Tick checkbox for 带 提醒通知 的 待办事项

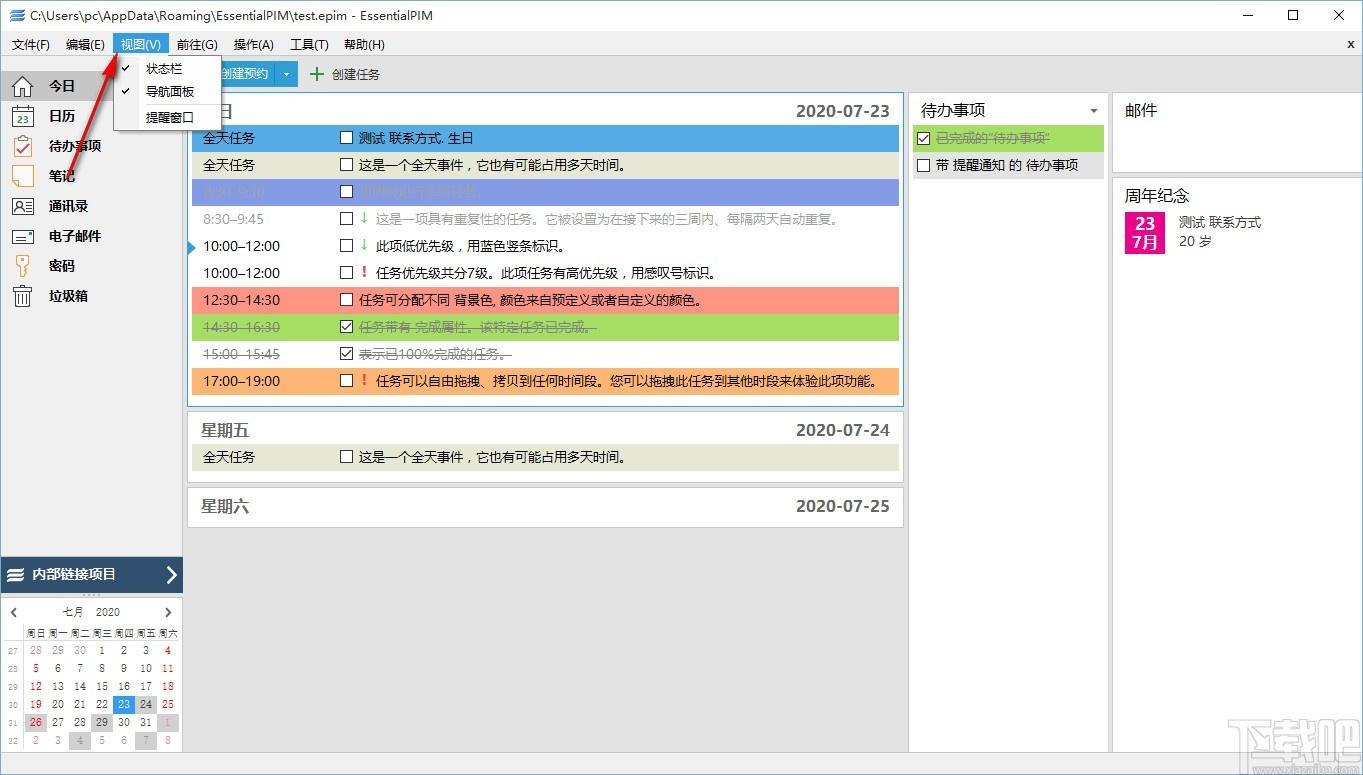coord(923,165)
